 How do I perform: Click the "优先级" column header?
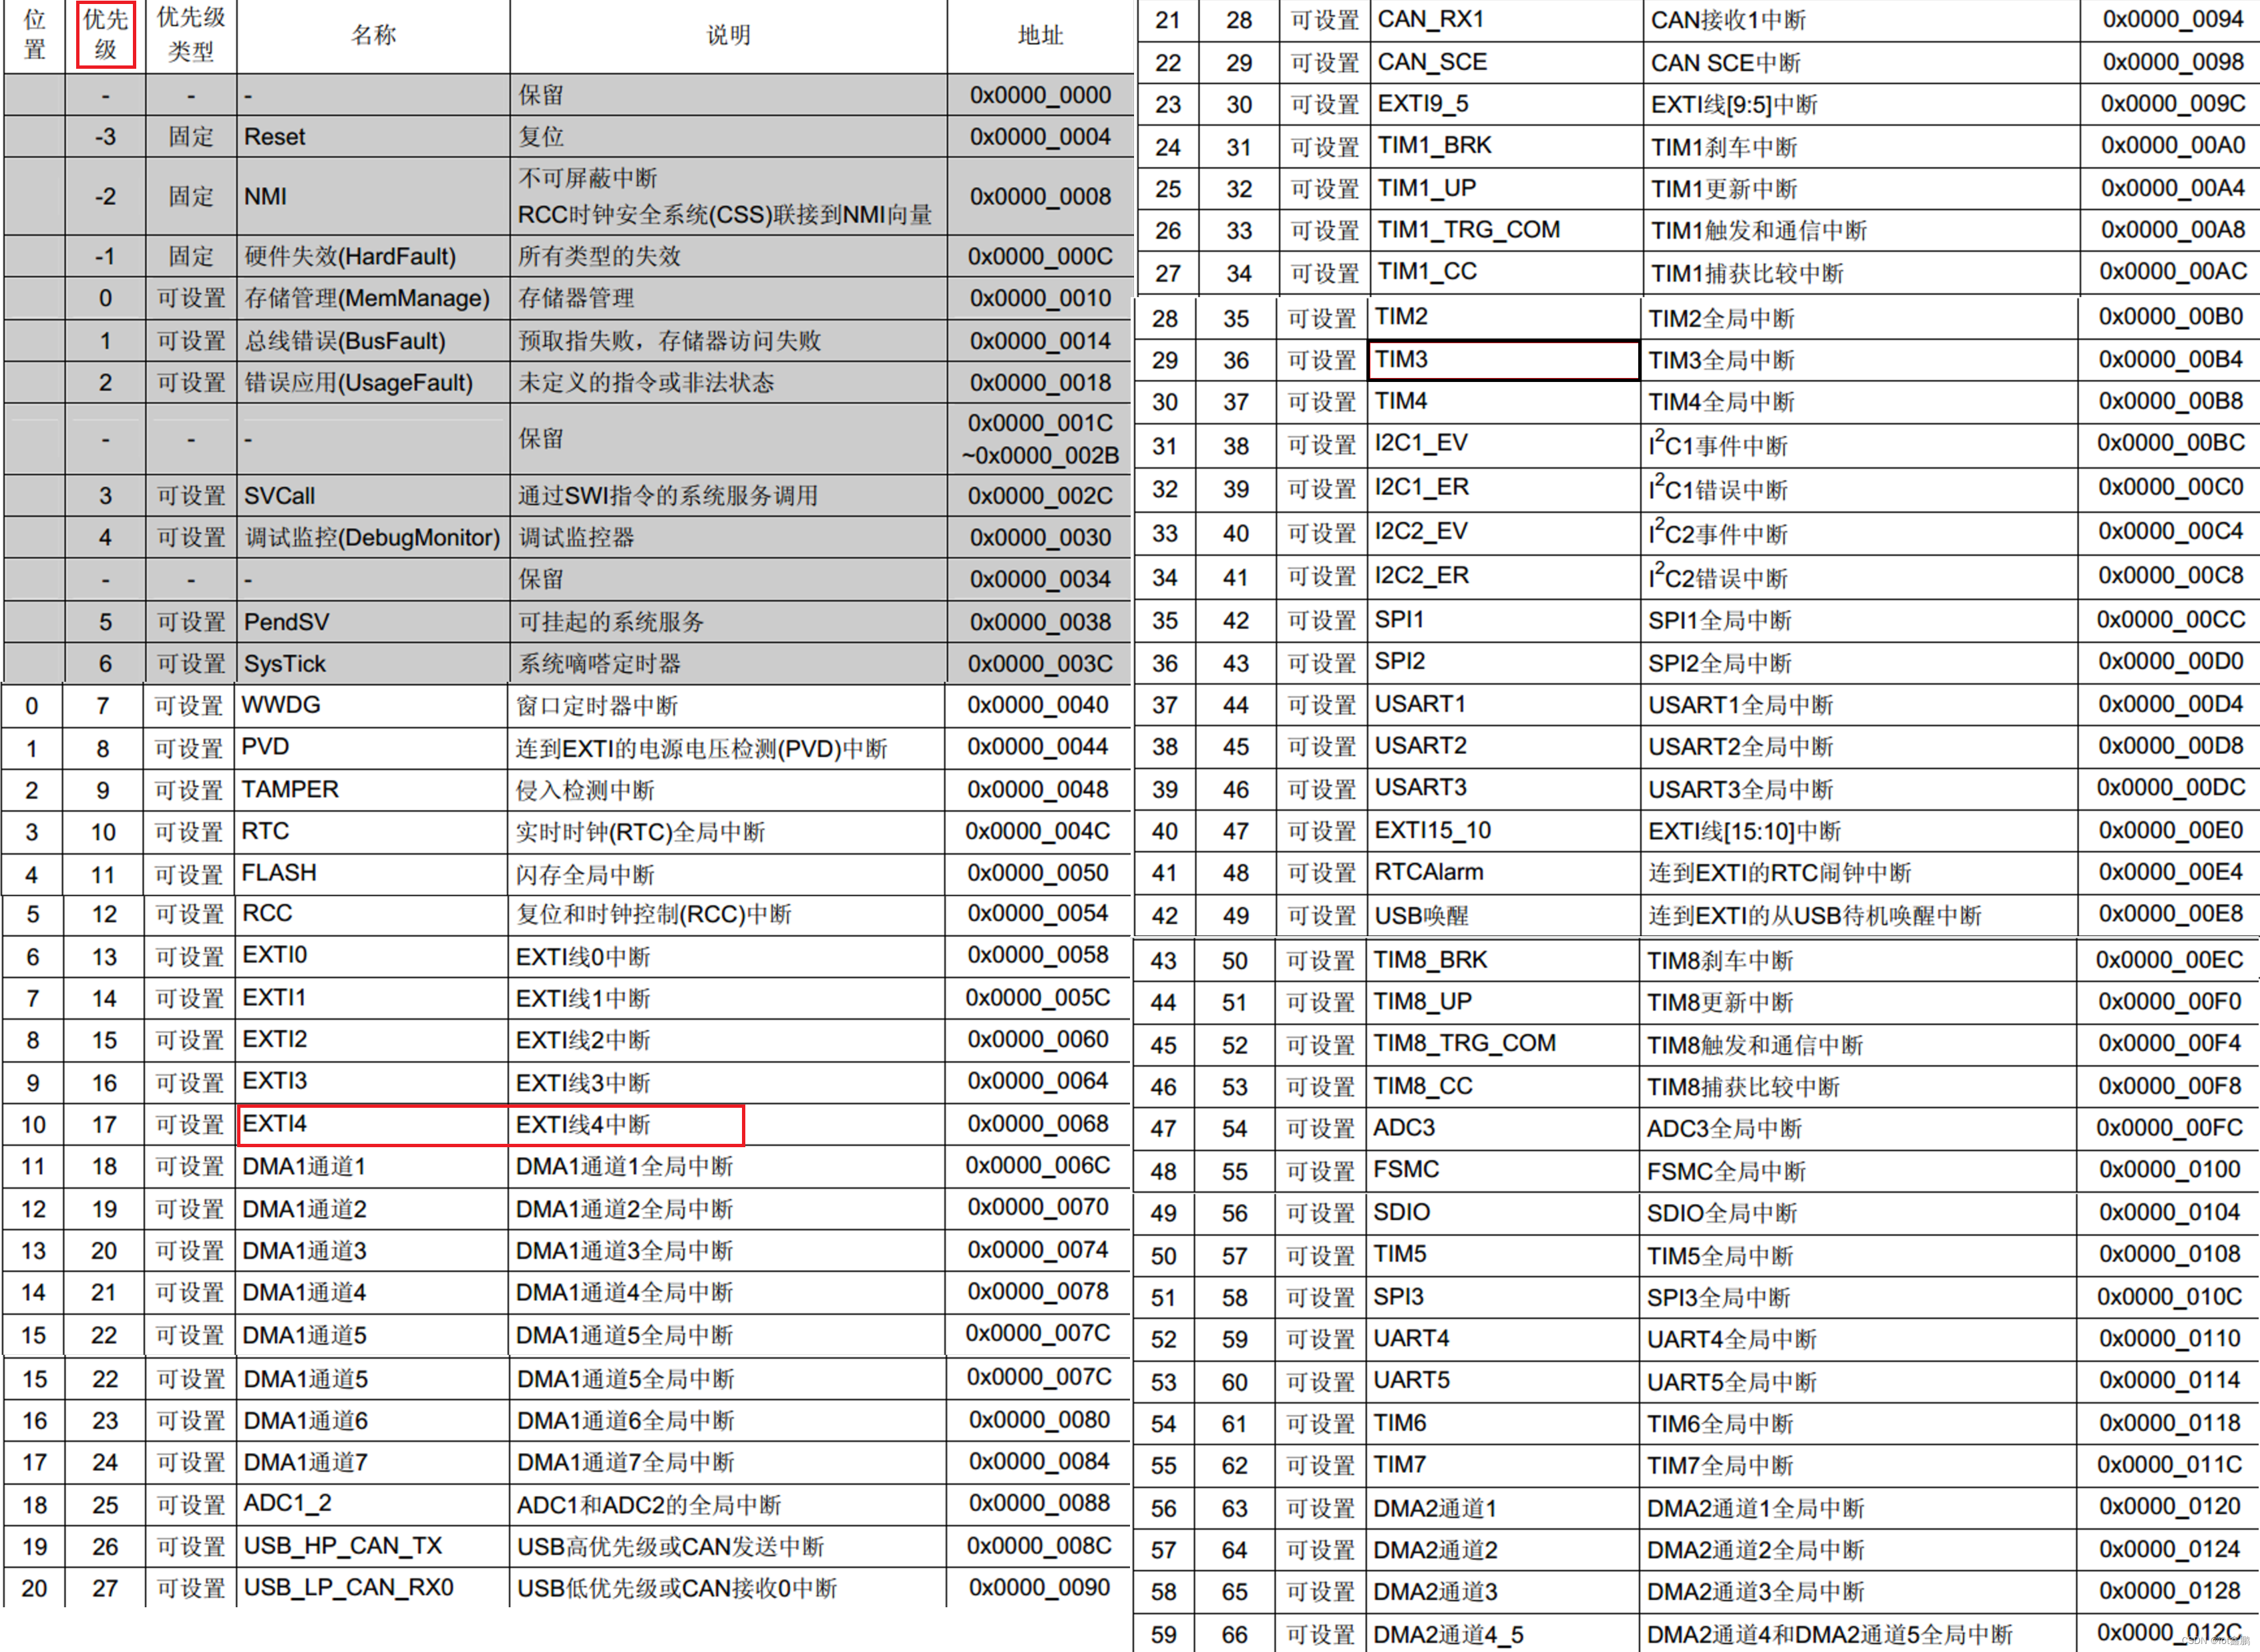106,35
